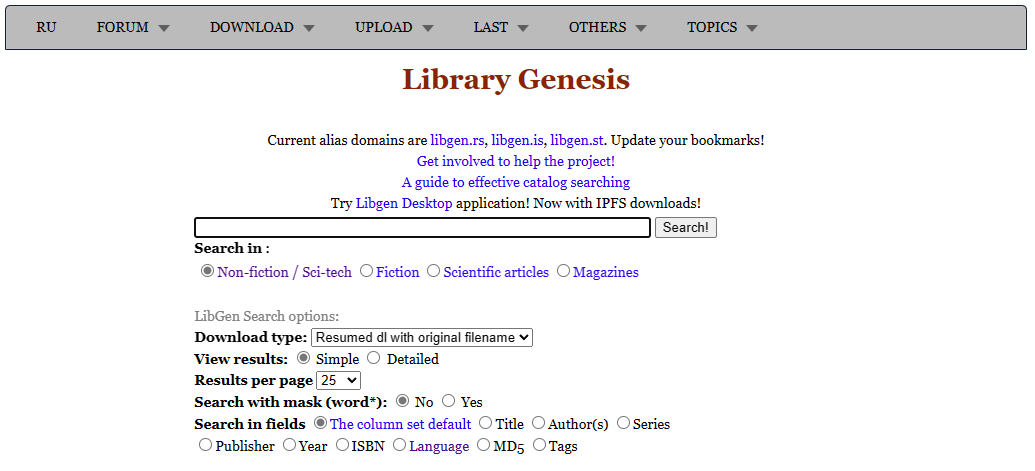The width and height of the screenshot is (1035, 471).
Task: Open Results per page dropdown
Action: tap(339, 381)
